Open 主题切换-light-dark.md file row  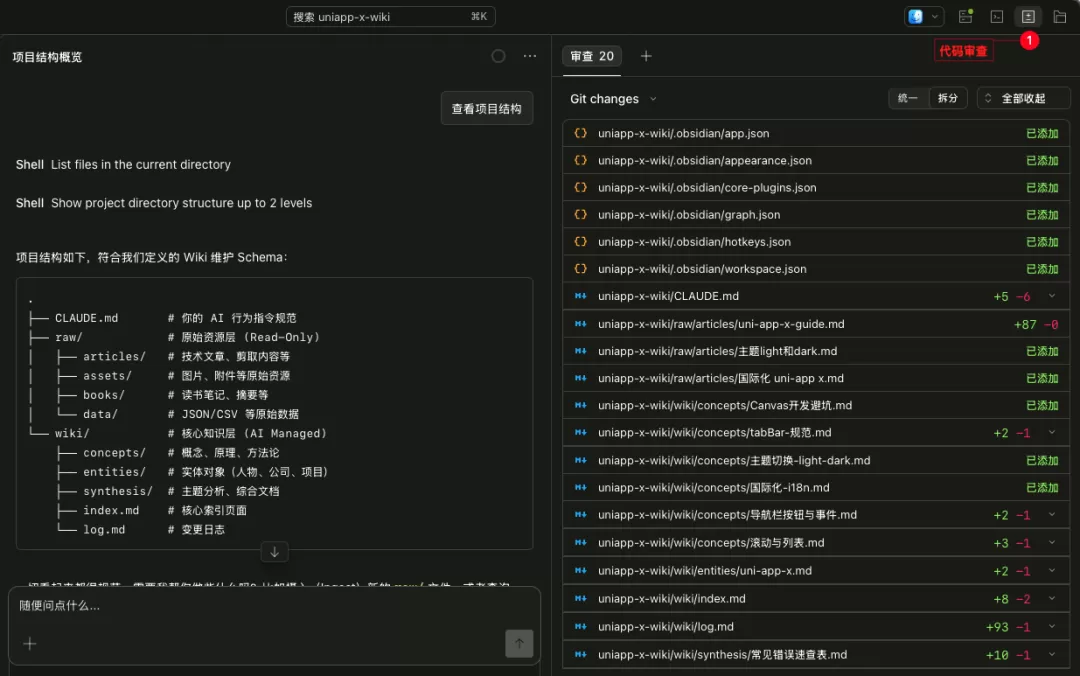816,460
